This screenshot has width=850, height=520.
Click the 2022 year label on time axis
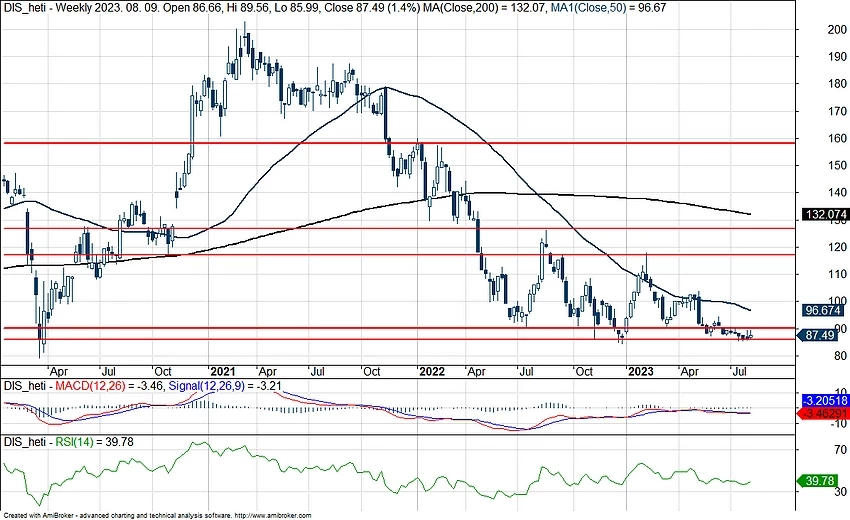432,371
